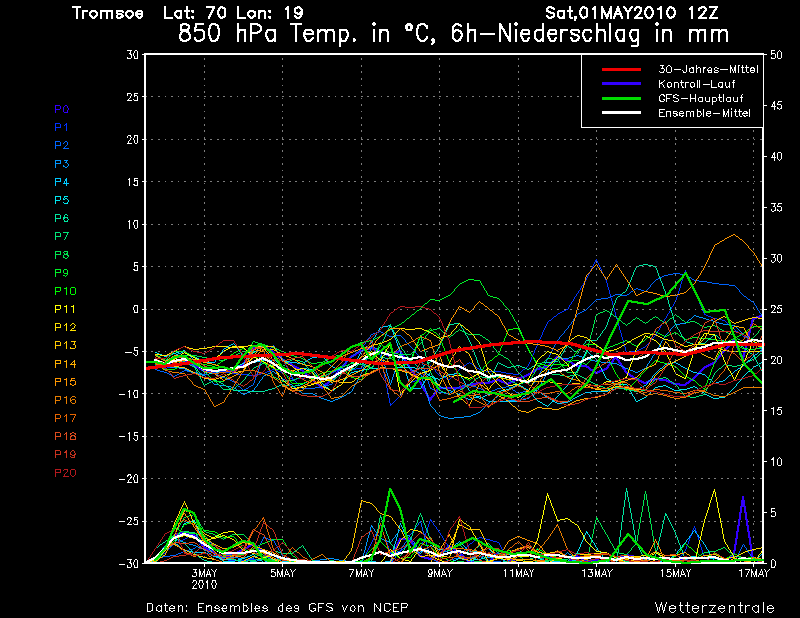Click the green GFS-Hauptlauf legend line
800x618 pixels.
[620, 99]
